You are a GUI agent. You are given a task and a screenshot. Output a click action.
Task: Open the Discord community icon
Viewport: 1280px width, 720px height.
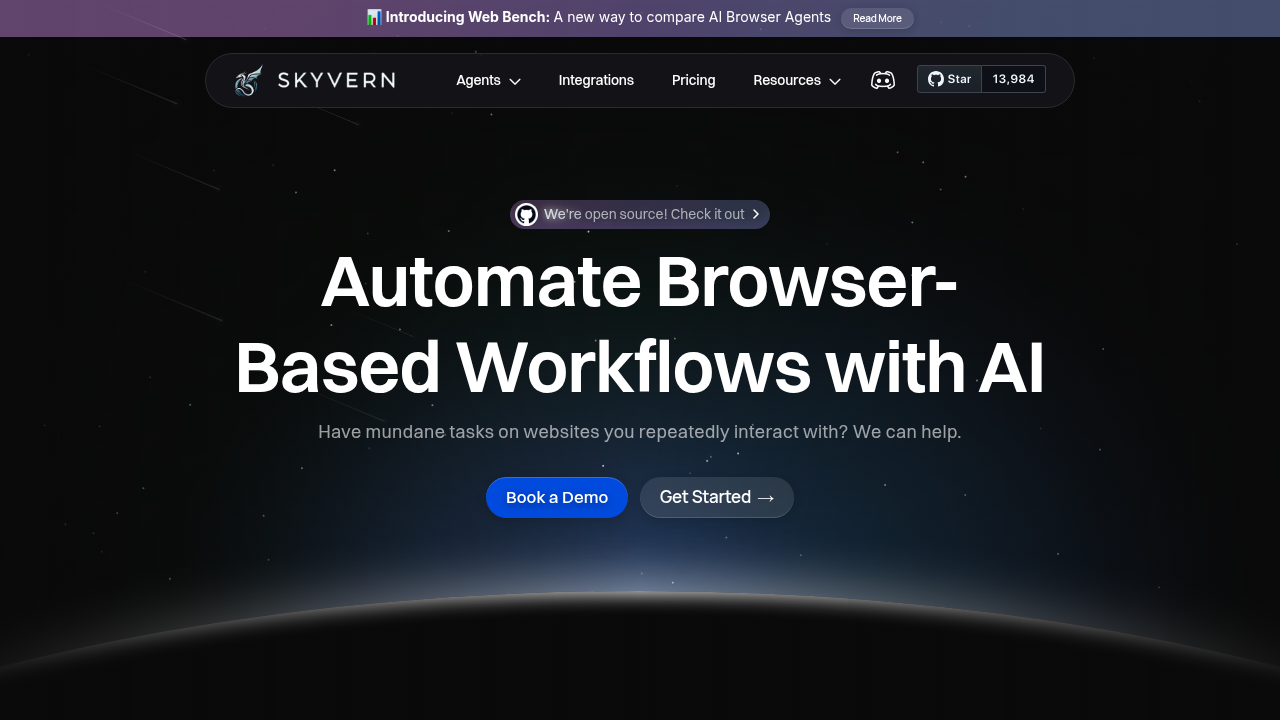[883, 79]
